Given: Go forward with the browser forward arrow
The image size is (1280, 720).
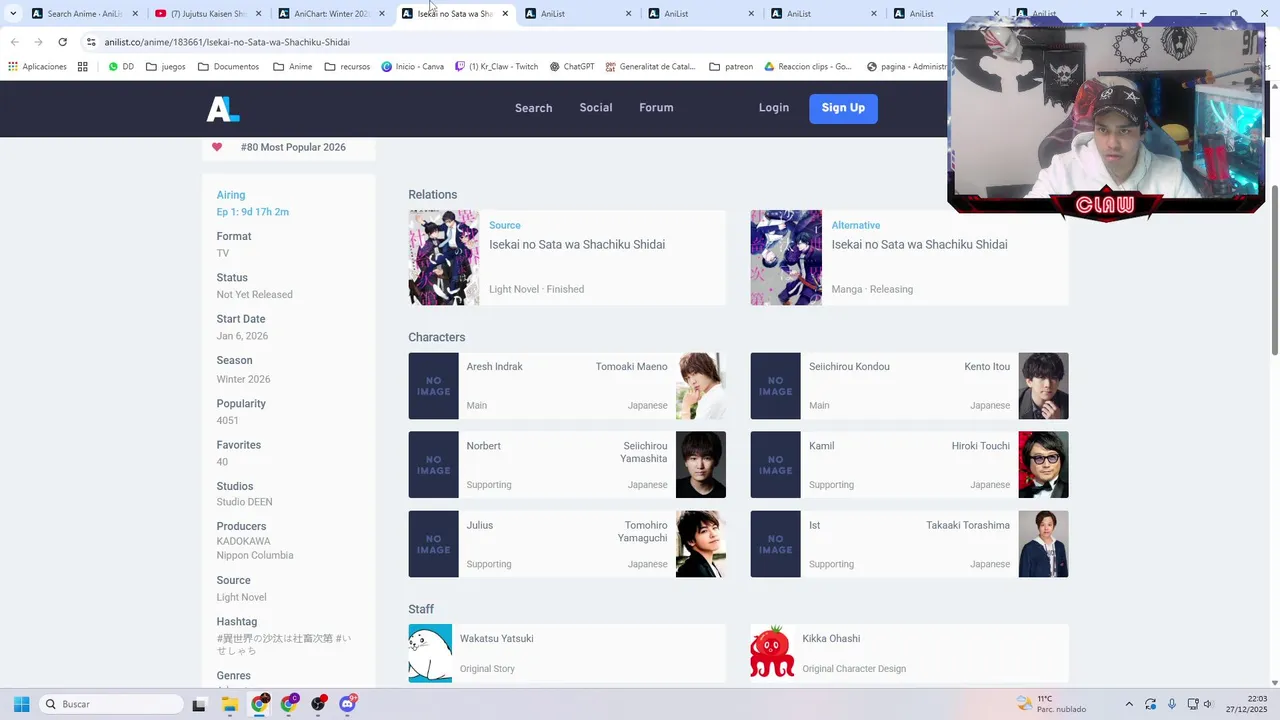Looking at the screenshot, I should (38, 42).
